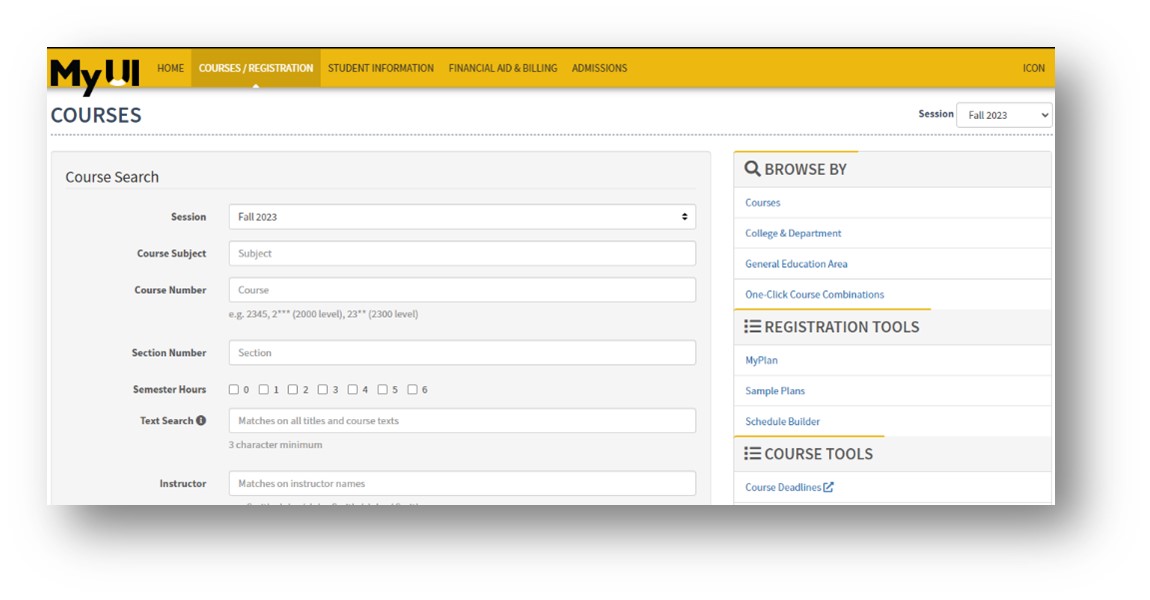Check the 0 semester hours box

tap(234, 390)
